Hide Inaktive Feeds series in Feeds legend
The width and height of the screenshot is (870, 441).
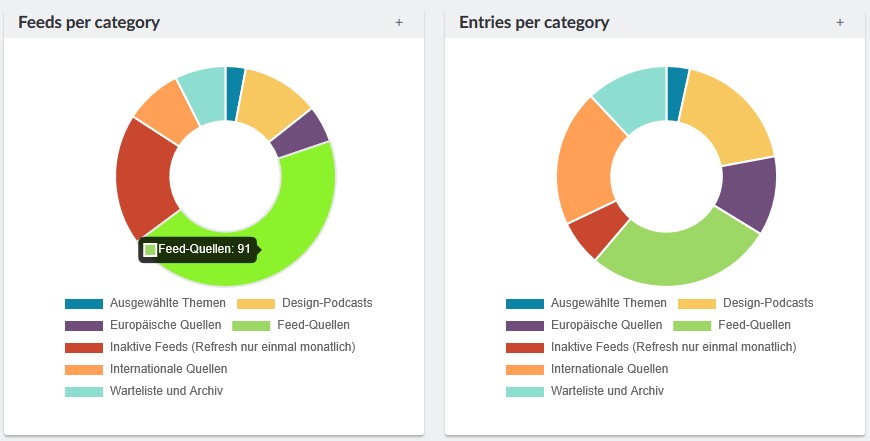tap(210, 347)
